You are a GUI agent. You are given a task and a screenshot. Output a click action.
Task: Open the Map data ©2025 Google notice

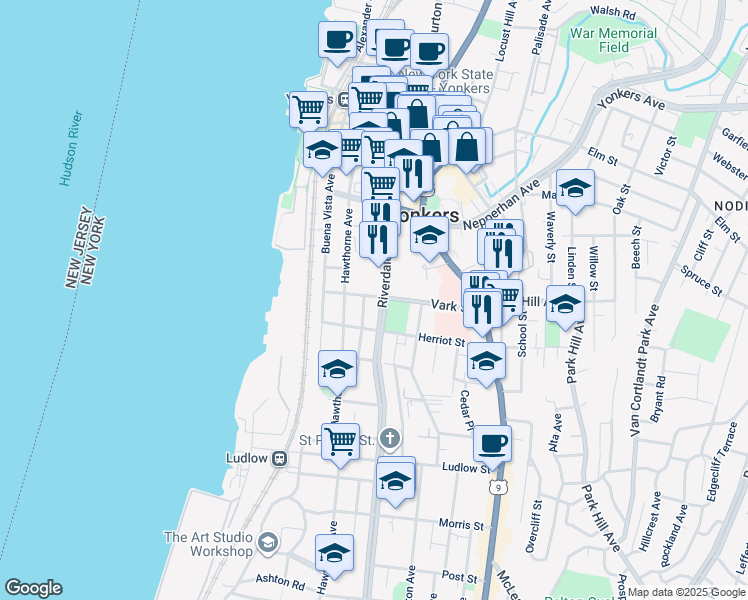[686, 592]
